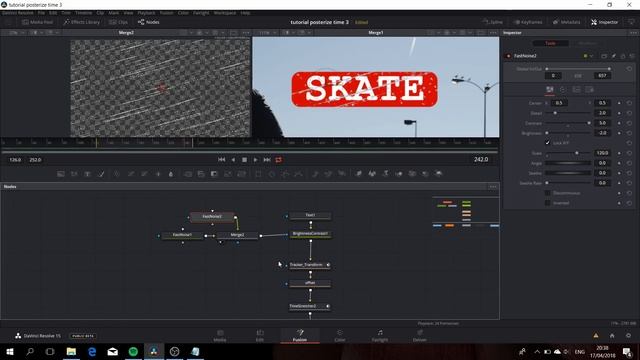This screenshot has width=640, height=360.
Task: Lock the FastNoise2 tool
Action: pos(623,56)
